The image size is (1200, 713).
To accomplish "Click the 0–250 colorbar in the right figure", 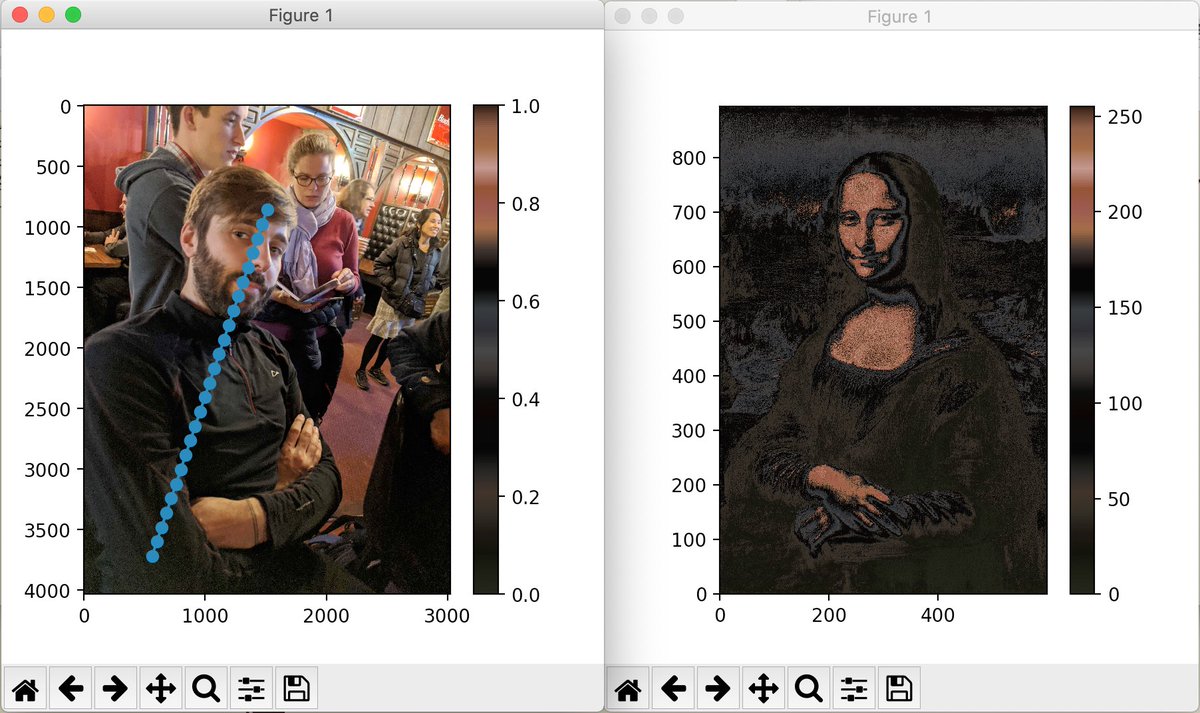I will pos(1082,349).
